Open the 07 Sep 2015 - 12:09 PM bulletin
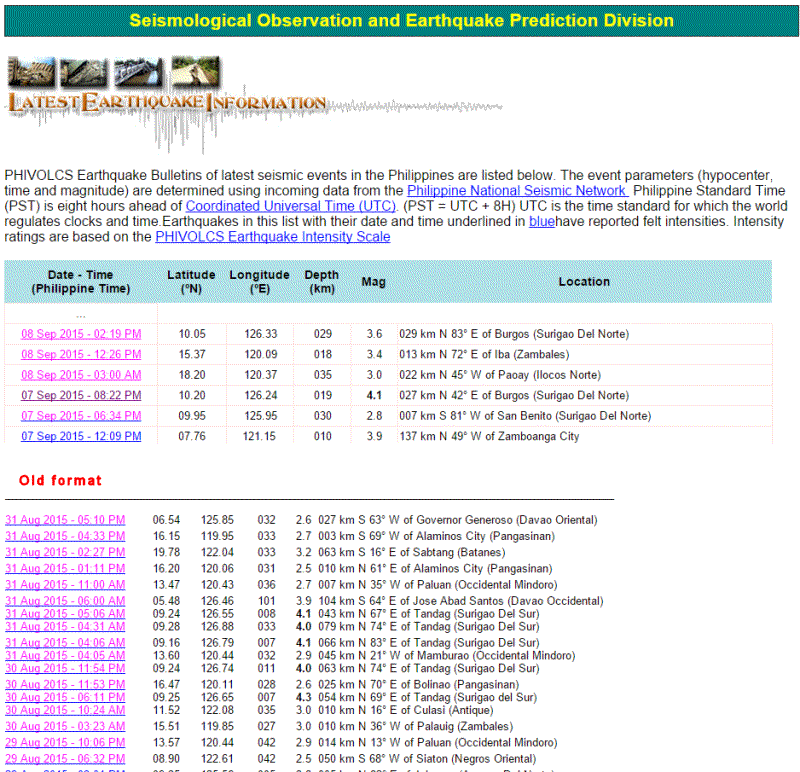The image size is (800, 772). point(81,437)
